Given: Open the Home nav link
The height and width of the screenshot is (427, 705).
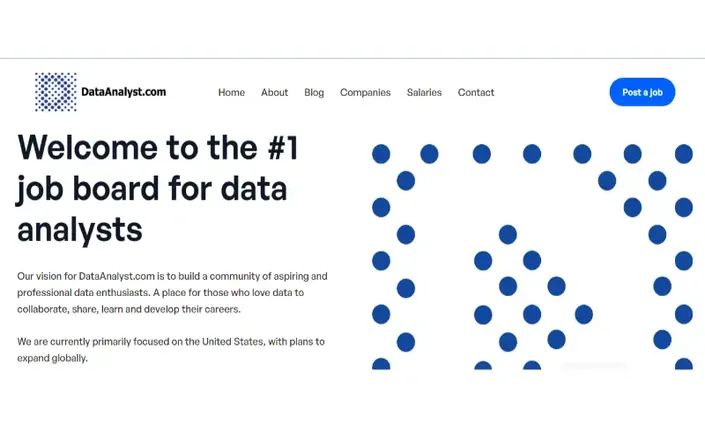Looking at the screenshot, I should (x=232, y=93).
